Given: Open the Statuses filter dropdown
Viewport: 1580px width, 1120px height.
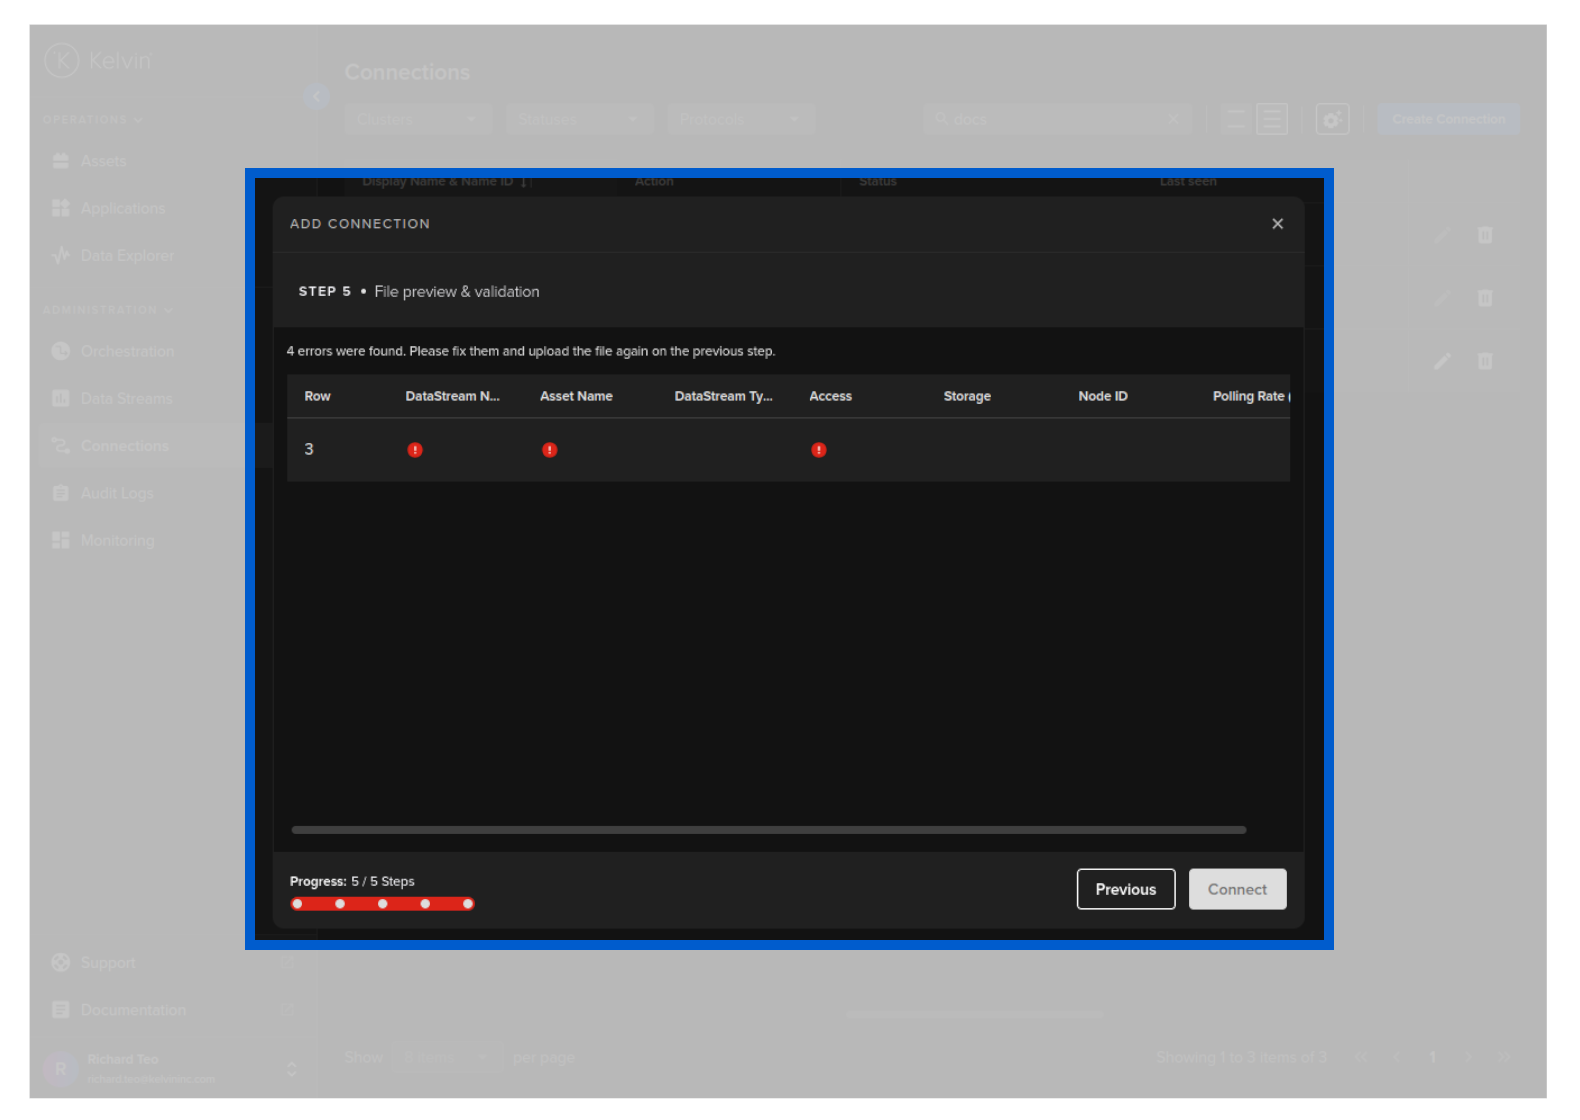Looking at the screenshot, I should (x=579, y=119).
